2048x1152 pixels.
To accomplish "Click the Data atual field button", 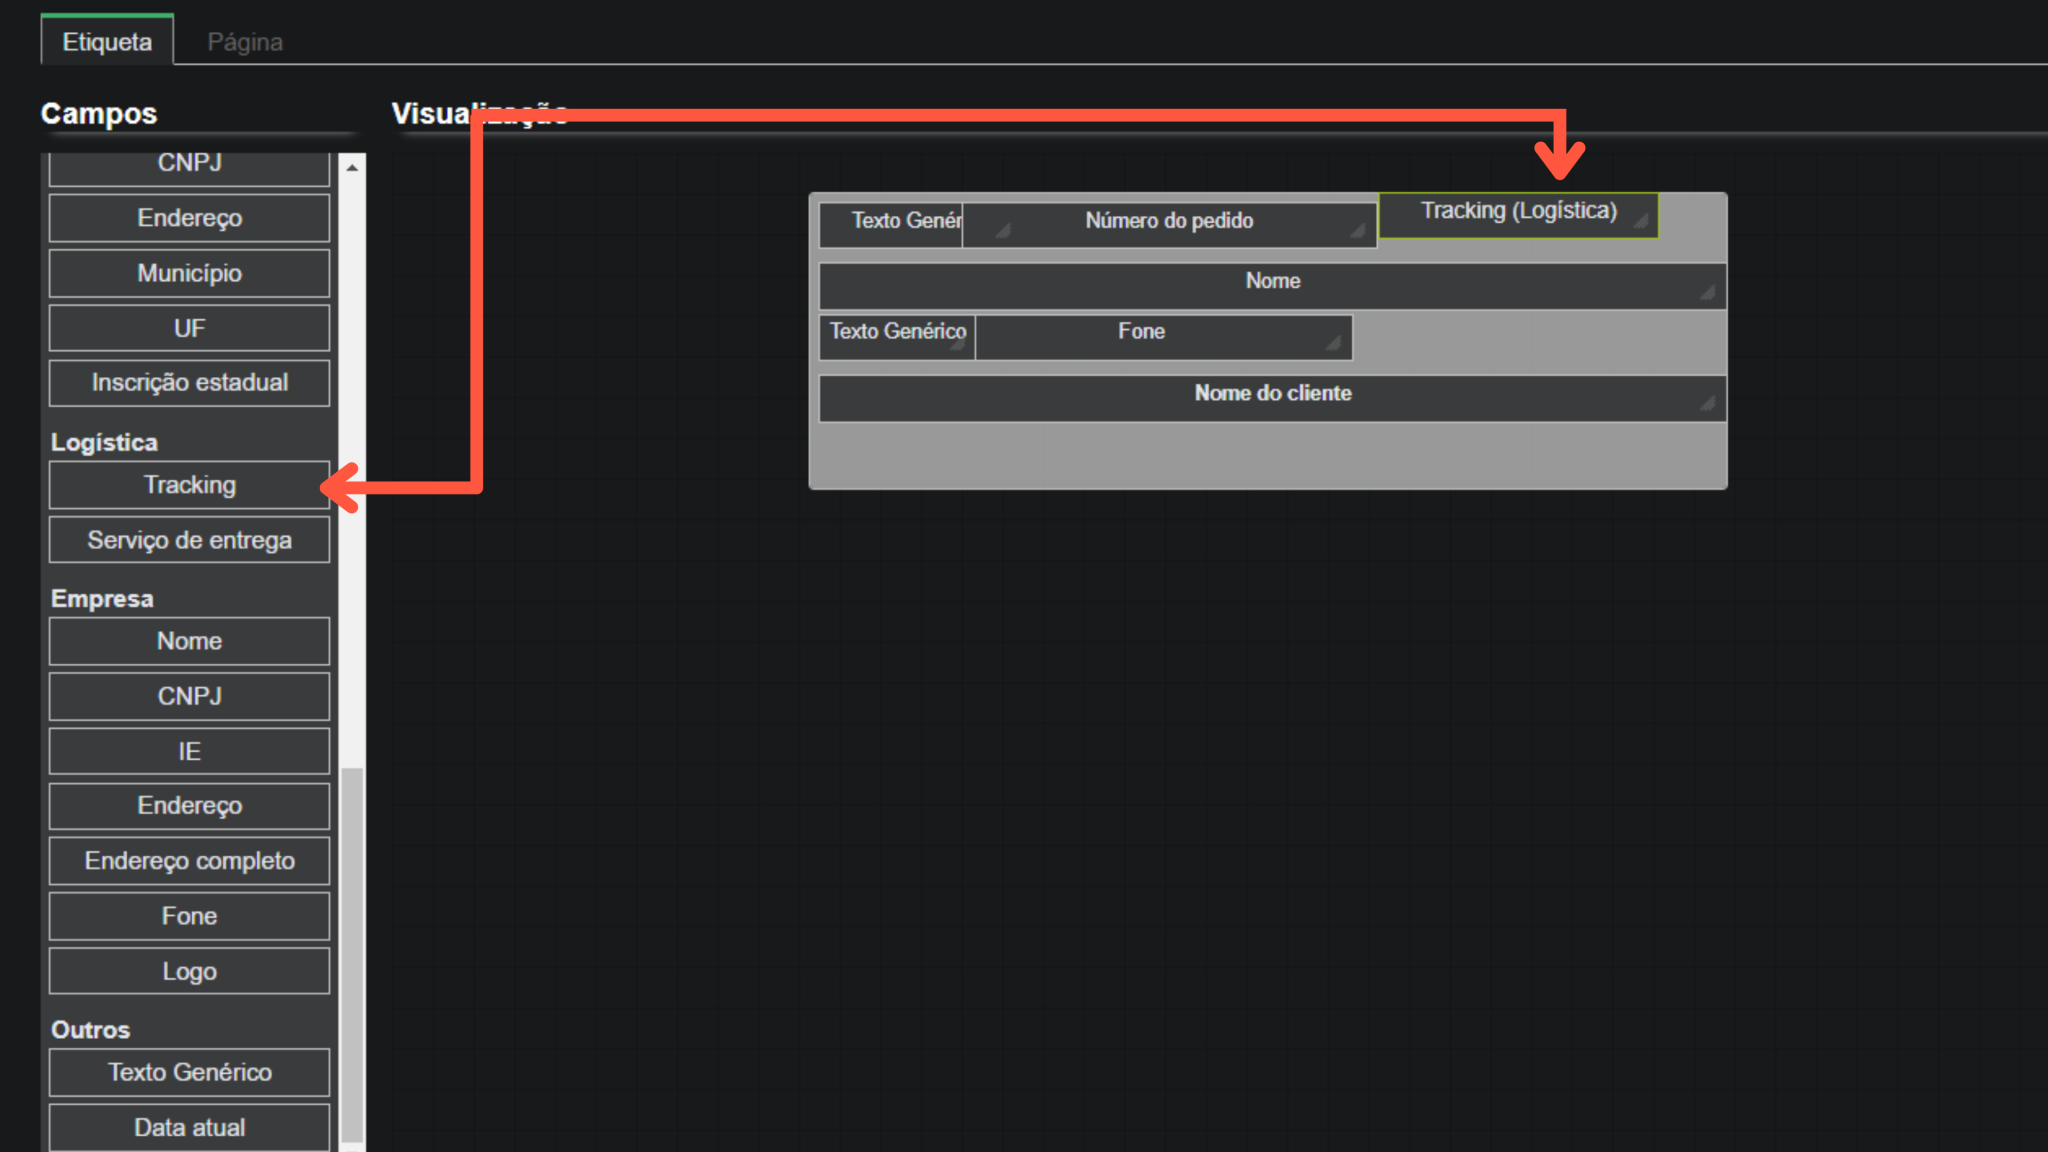I will coord(189,1127).
